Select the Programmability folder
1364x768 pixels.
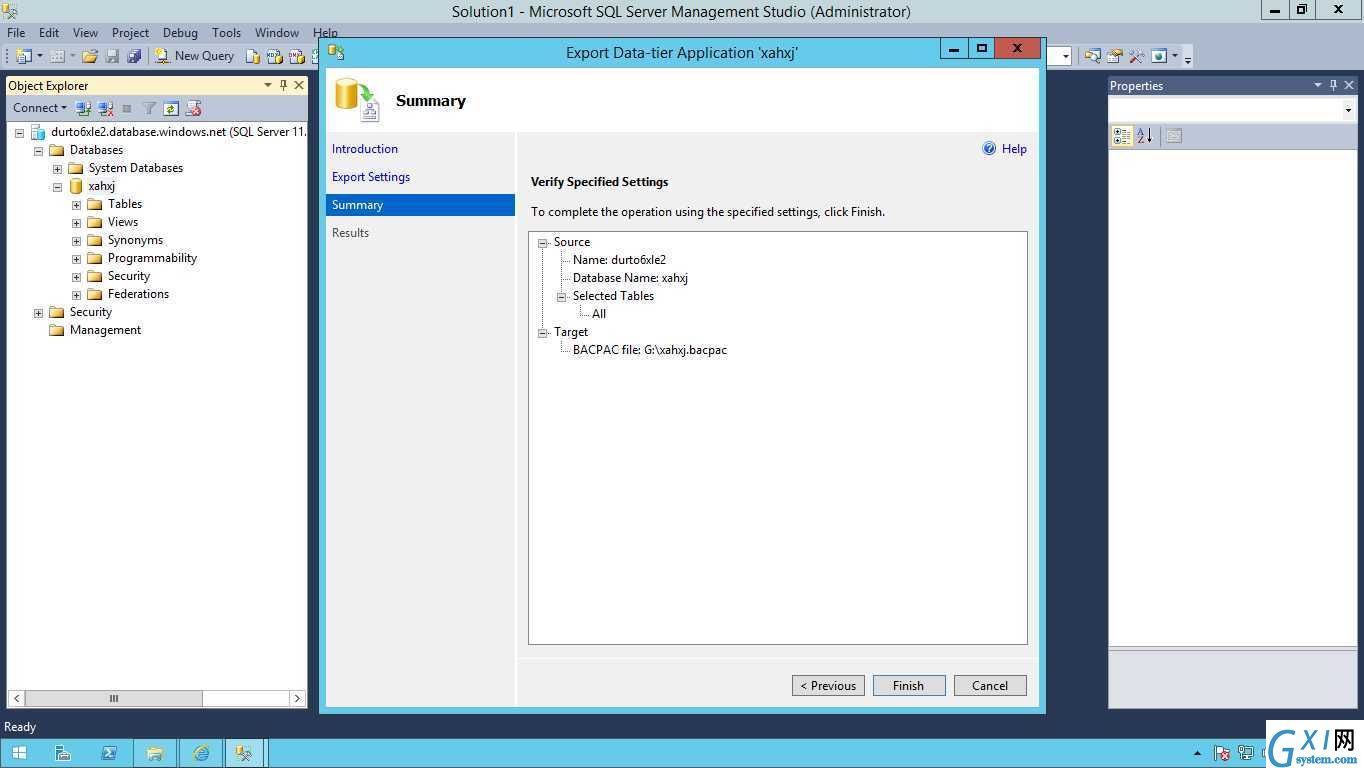(x=152, y=258)
